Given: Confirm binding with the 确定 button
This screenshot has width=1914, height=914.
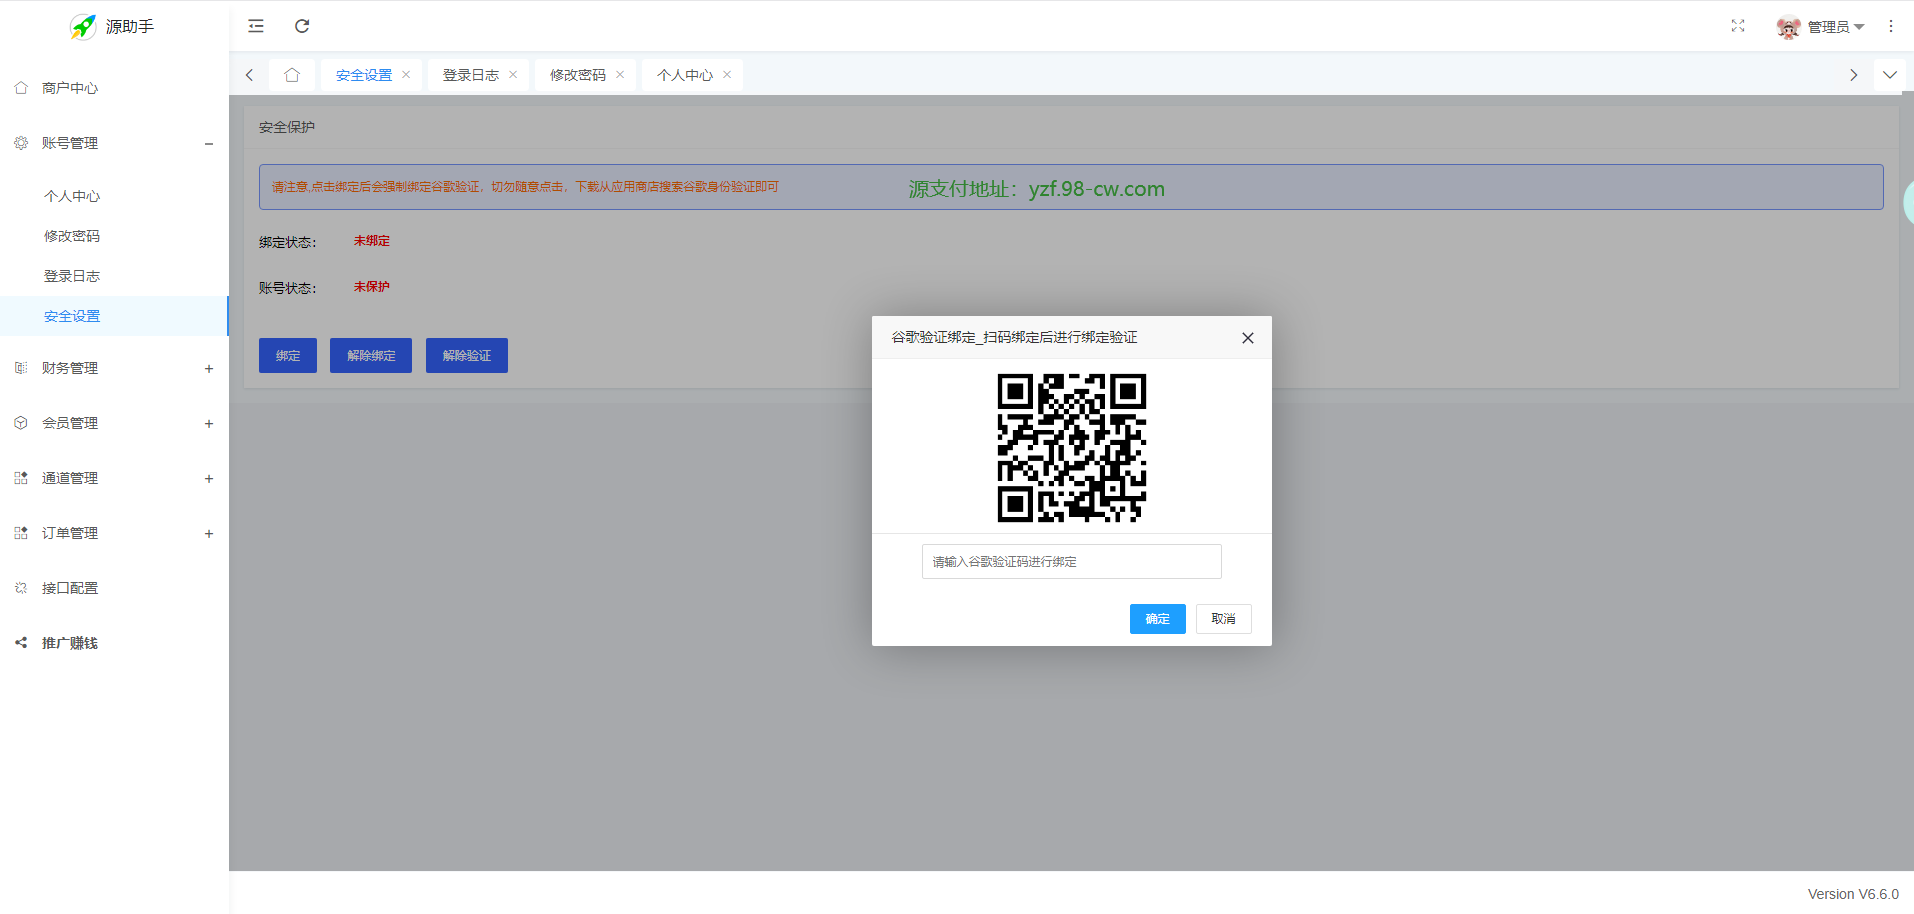Looking at the screenshot, I should click(1158, 619).
